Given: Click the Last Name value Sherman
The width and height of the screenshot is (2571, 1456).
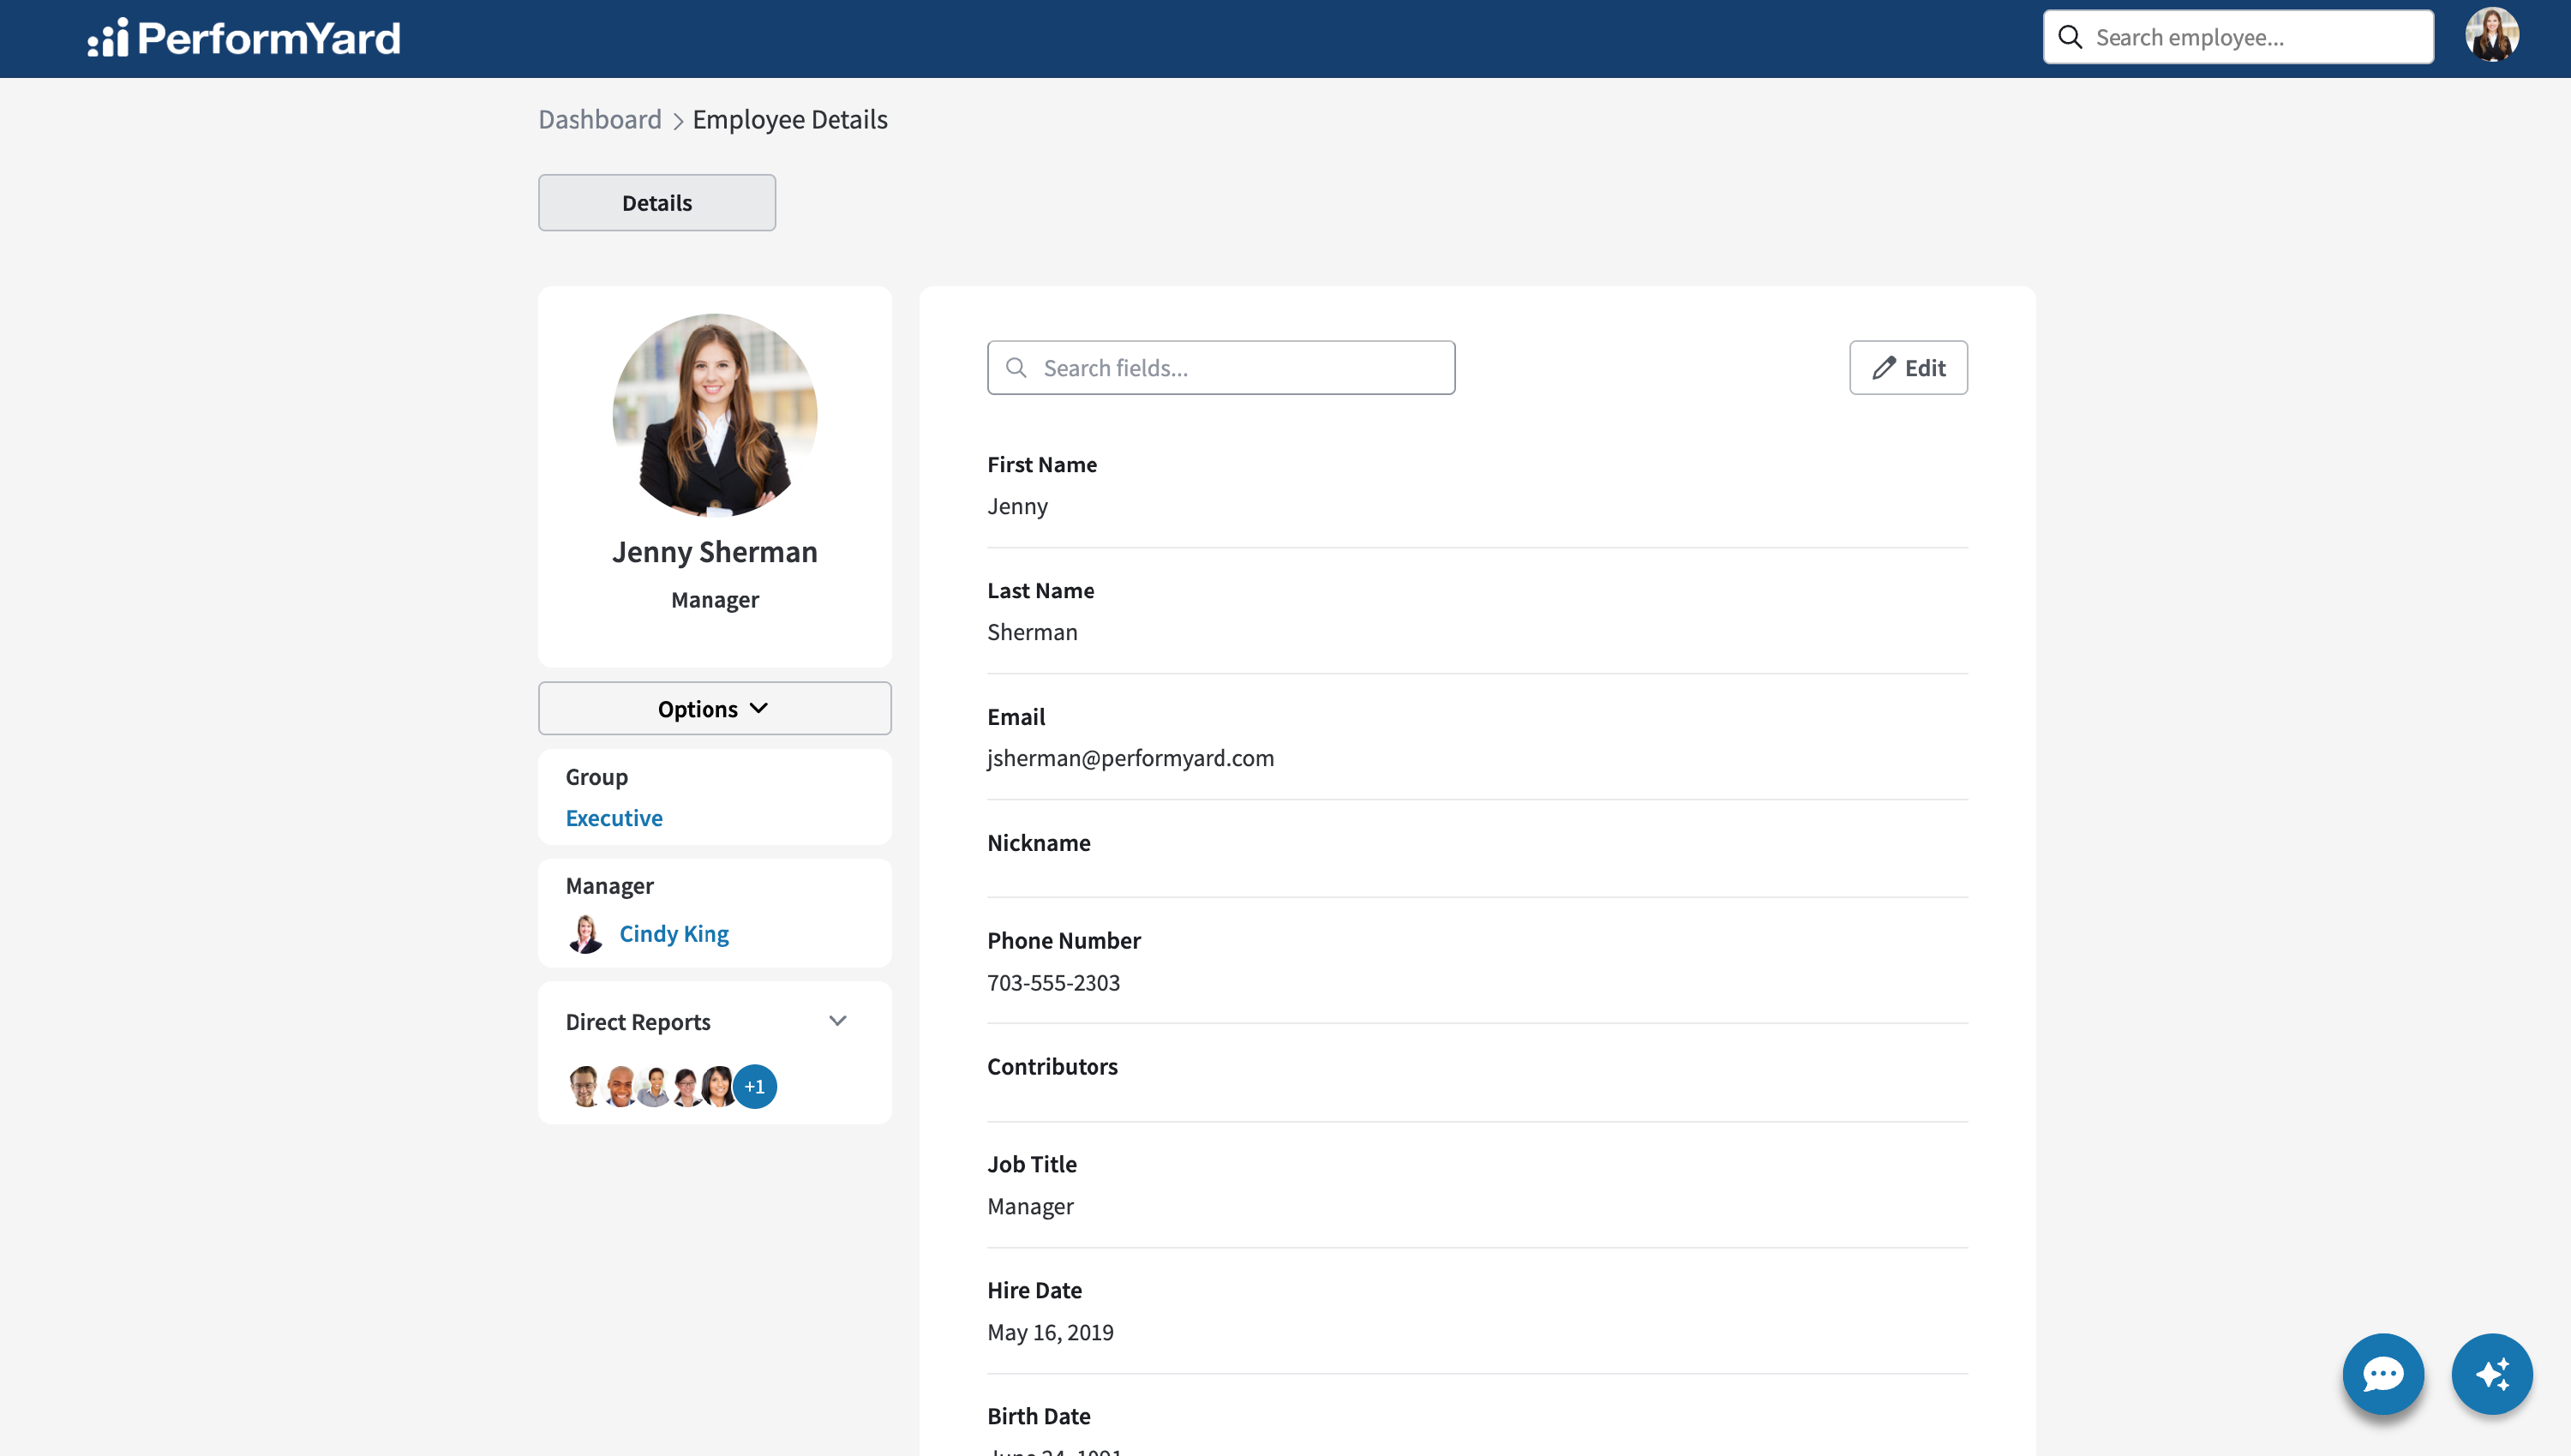Looking at the screenshot, I should click(1033, 632).
